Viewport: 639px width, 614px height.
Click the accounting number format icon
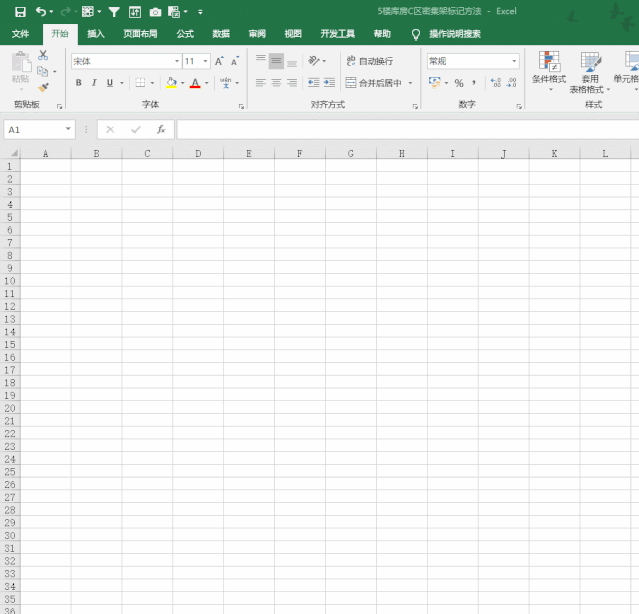point(434,82)
